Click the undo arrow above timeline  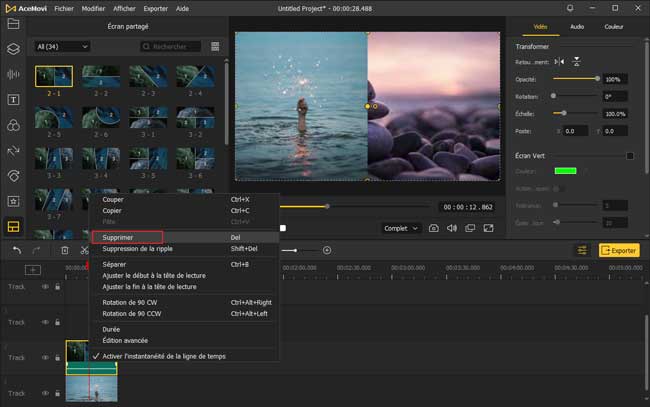click(x=16, y=250)
